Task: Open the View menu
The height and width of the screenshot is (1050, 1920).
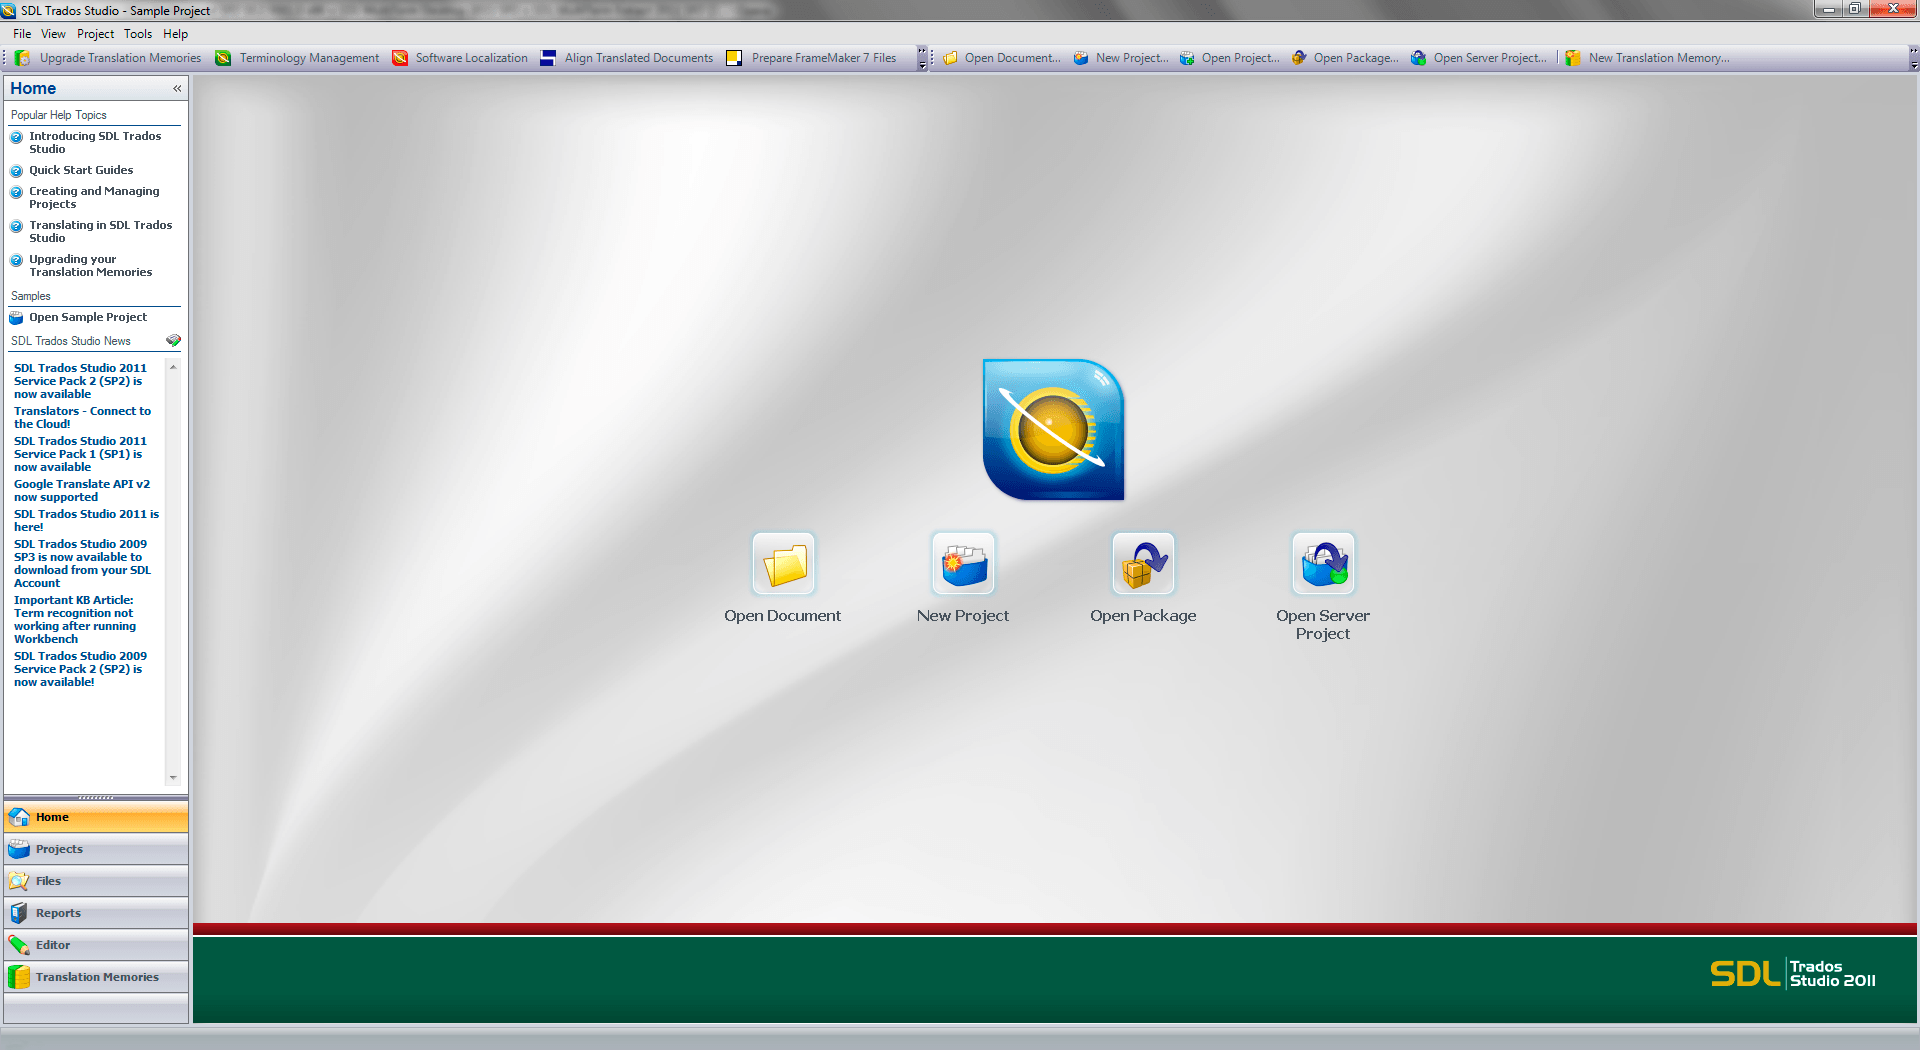Action: (53, 34)
